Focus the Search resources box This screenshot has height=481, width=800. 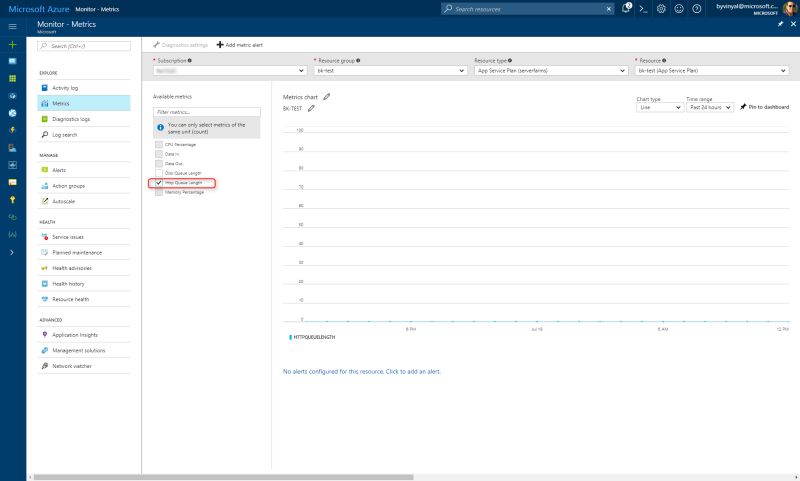tap(527, 9)
